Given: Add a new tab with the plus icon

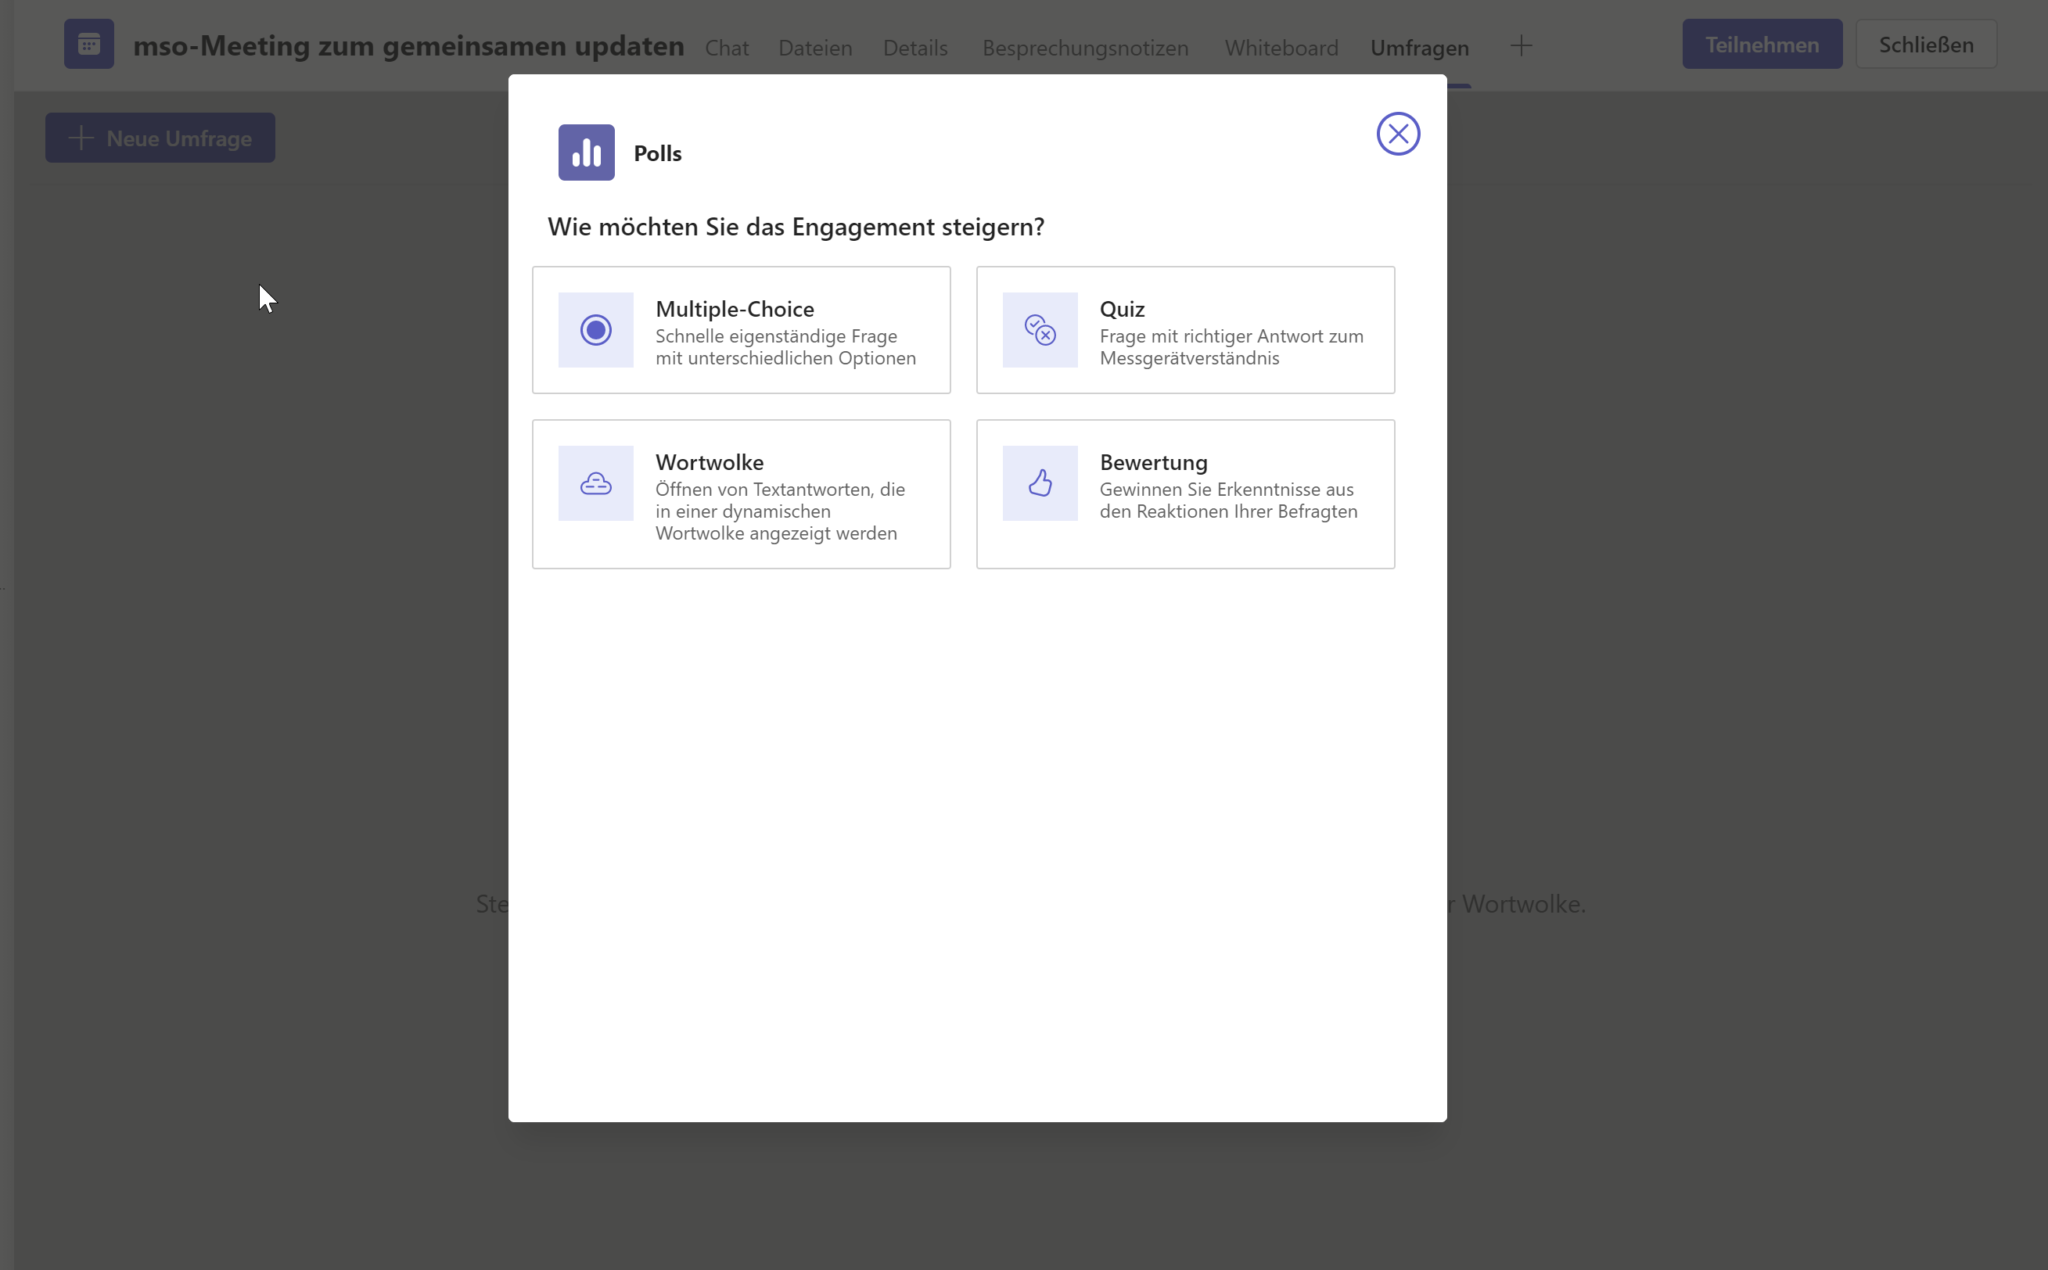Looking at the screenshot, I should [x=1521, y=44].
